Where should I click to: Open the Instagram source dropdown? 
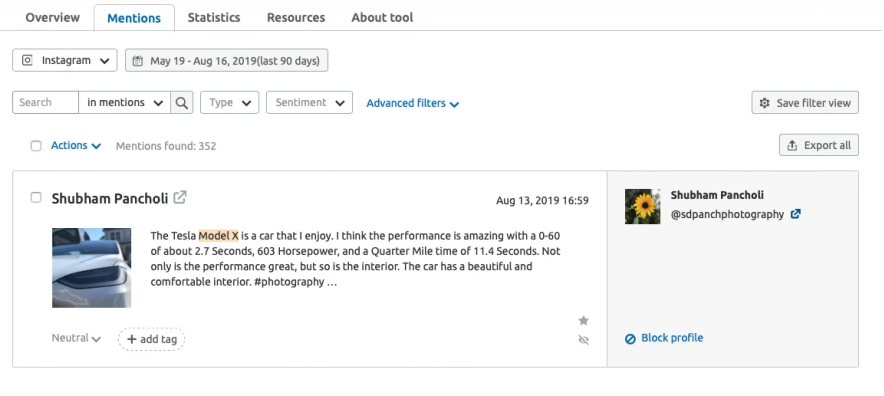(x=65, y=60)
